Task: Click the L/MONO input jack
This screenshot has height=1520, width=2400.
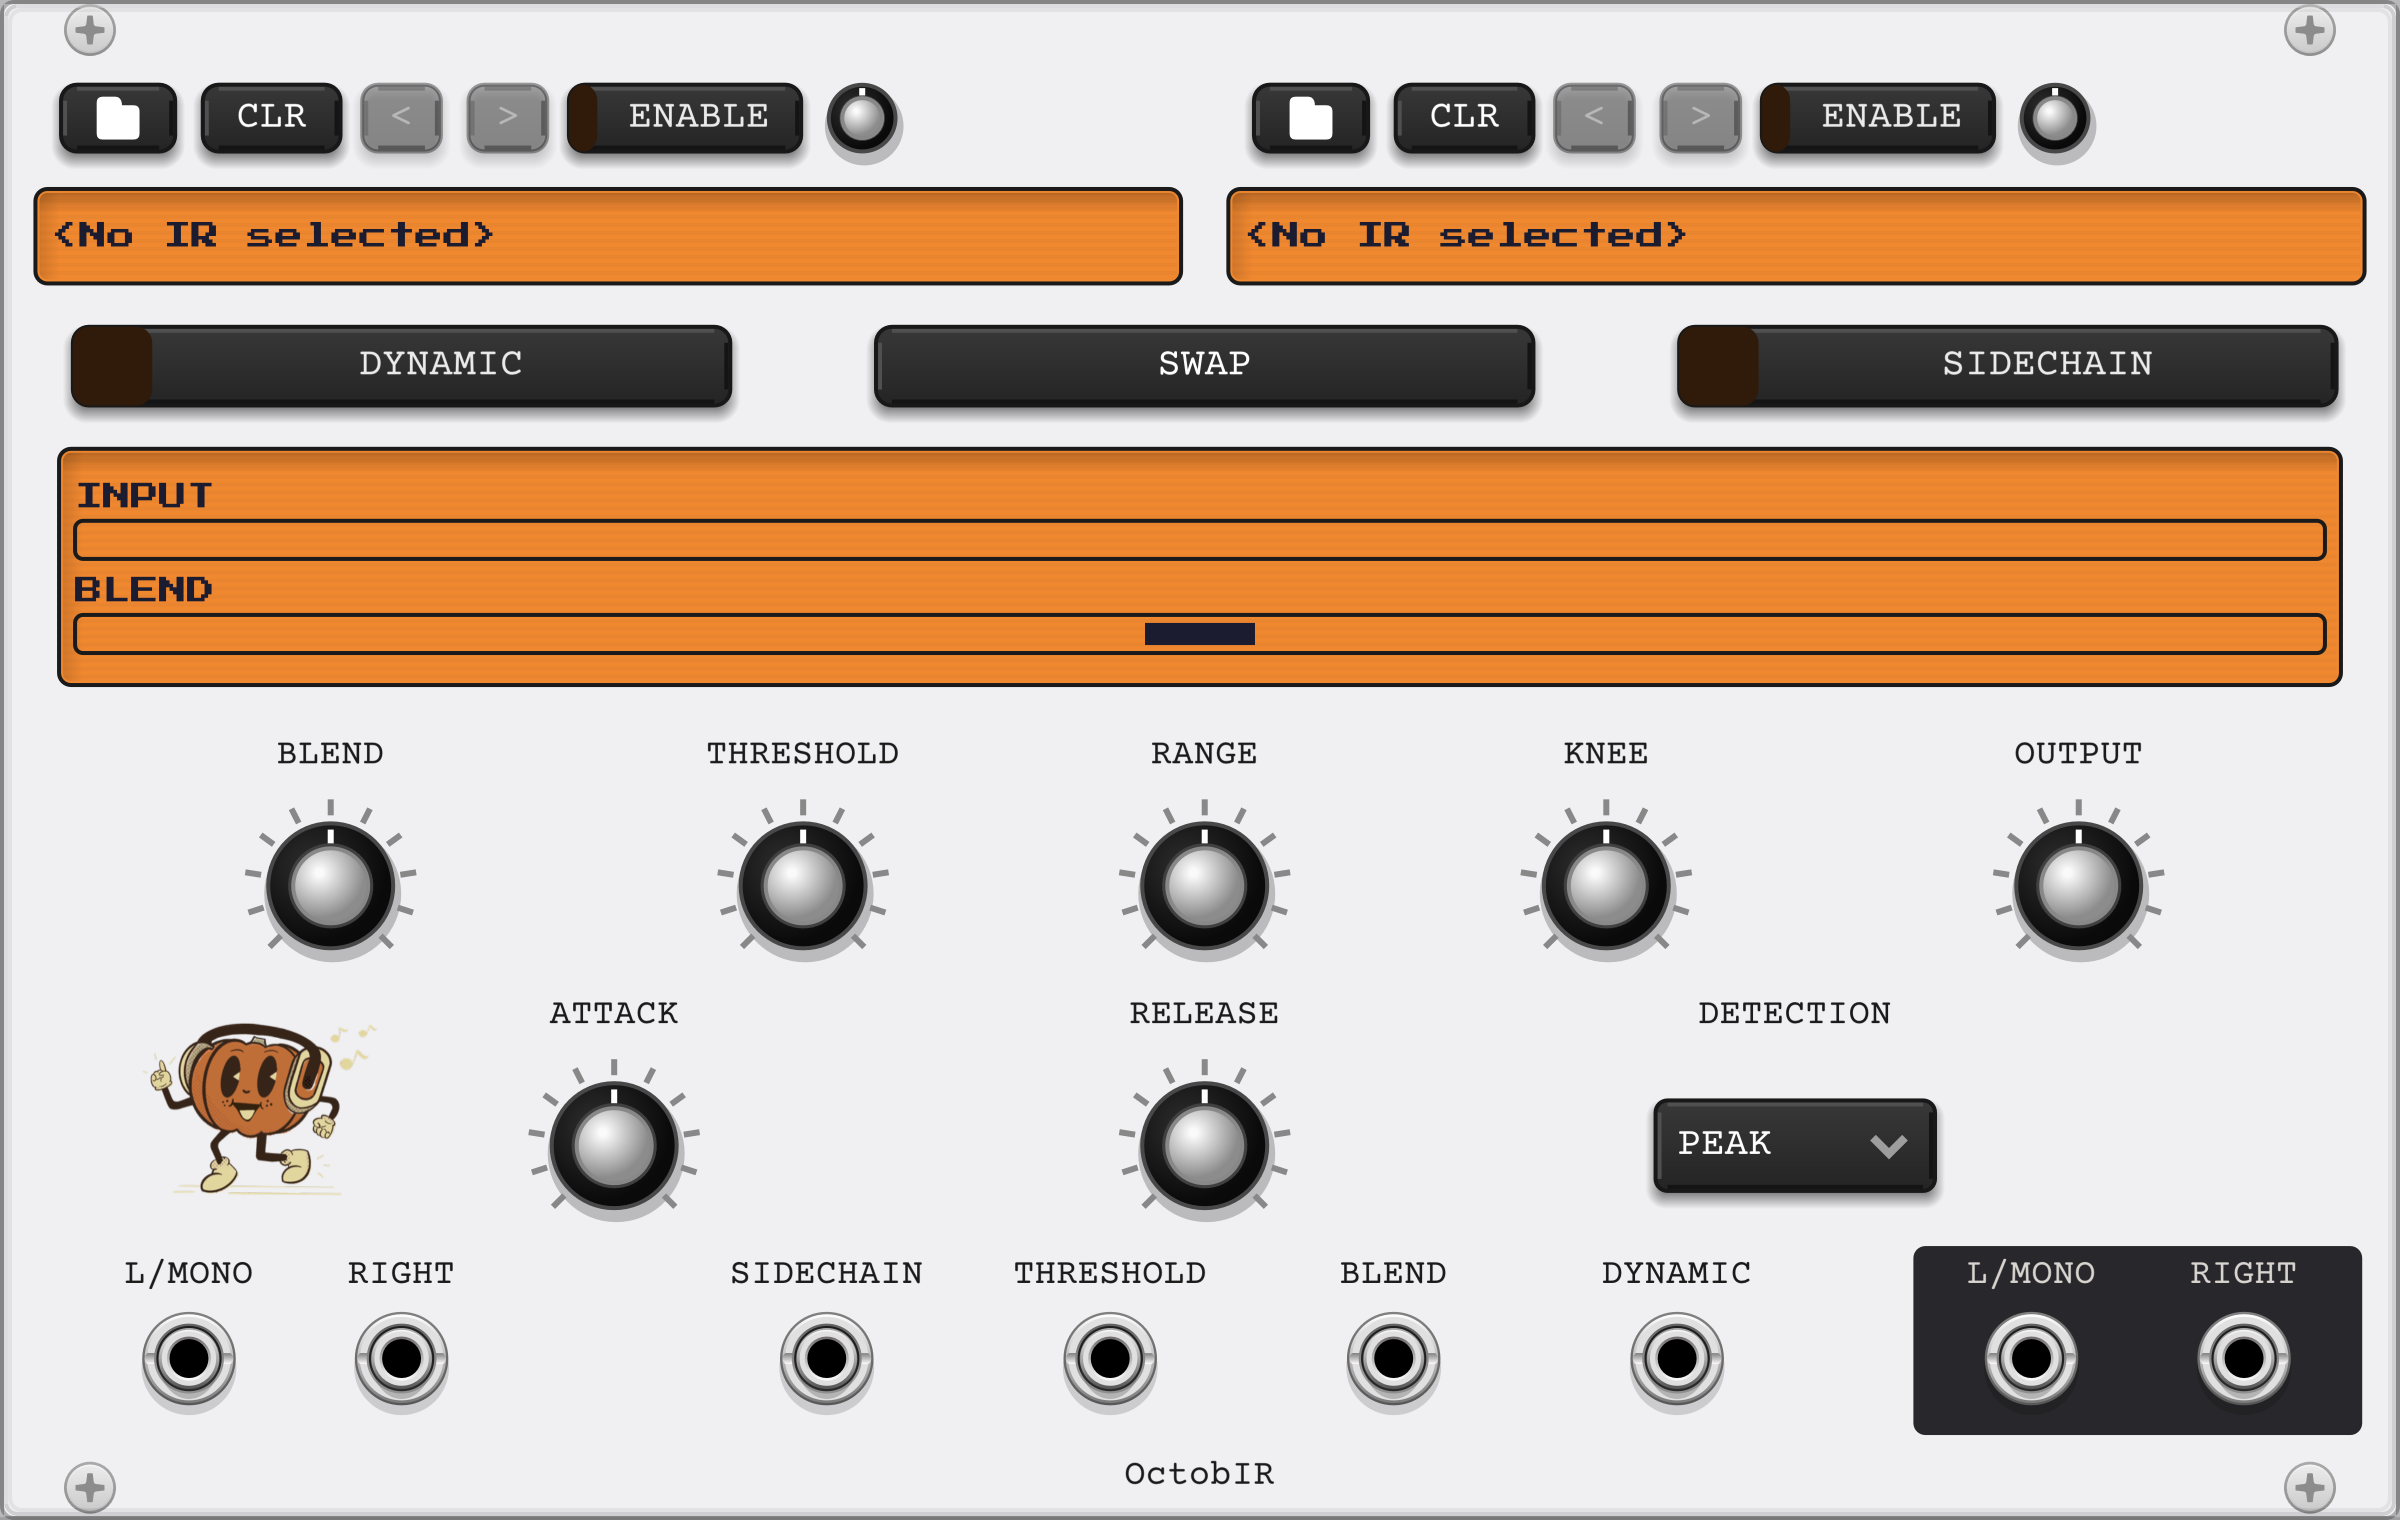Action: (189, 1358)
